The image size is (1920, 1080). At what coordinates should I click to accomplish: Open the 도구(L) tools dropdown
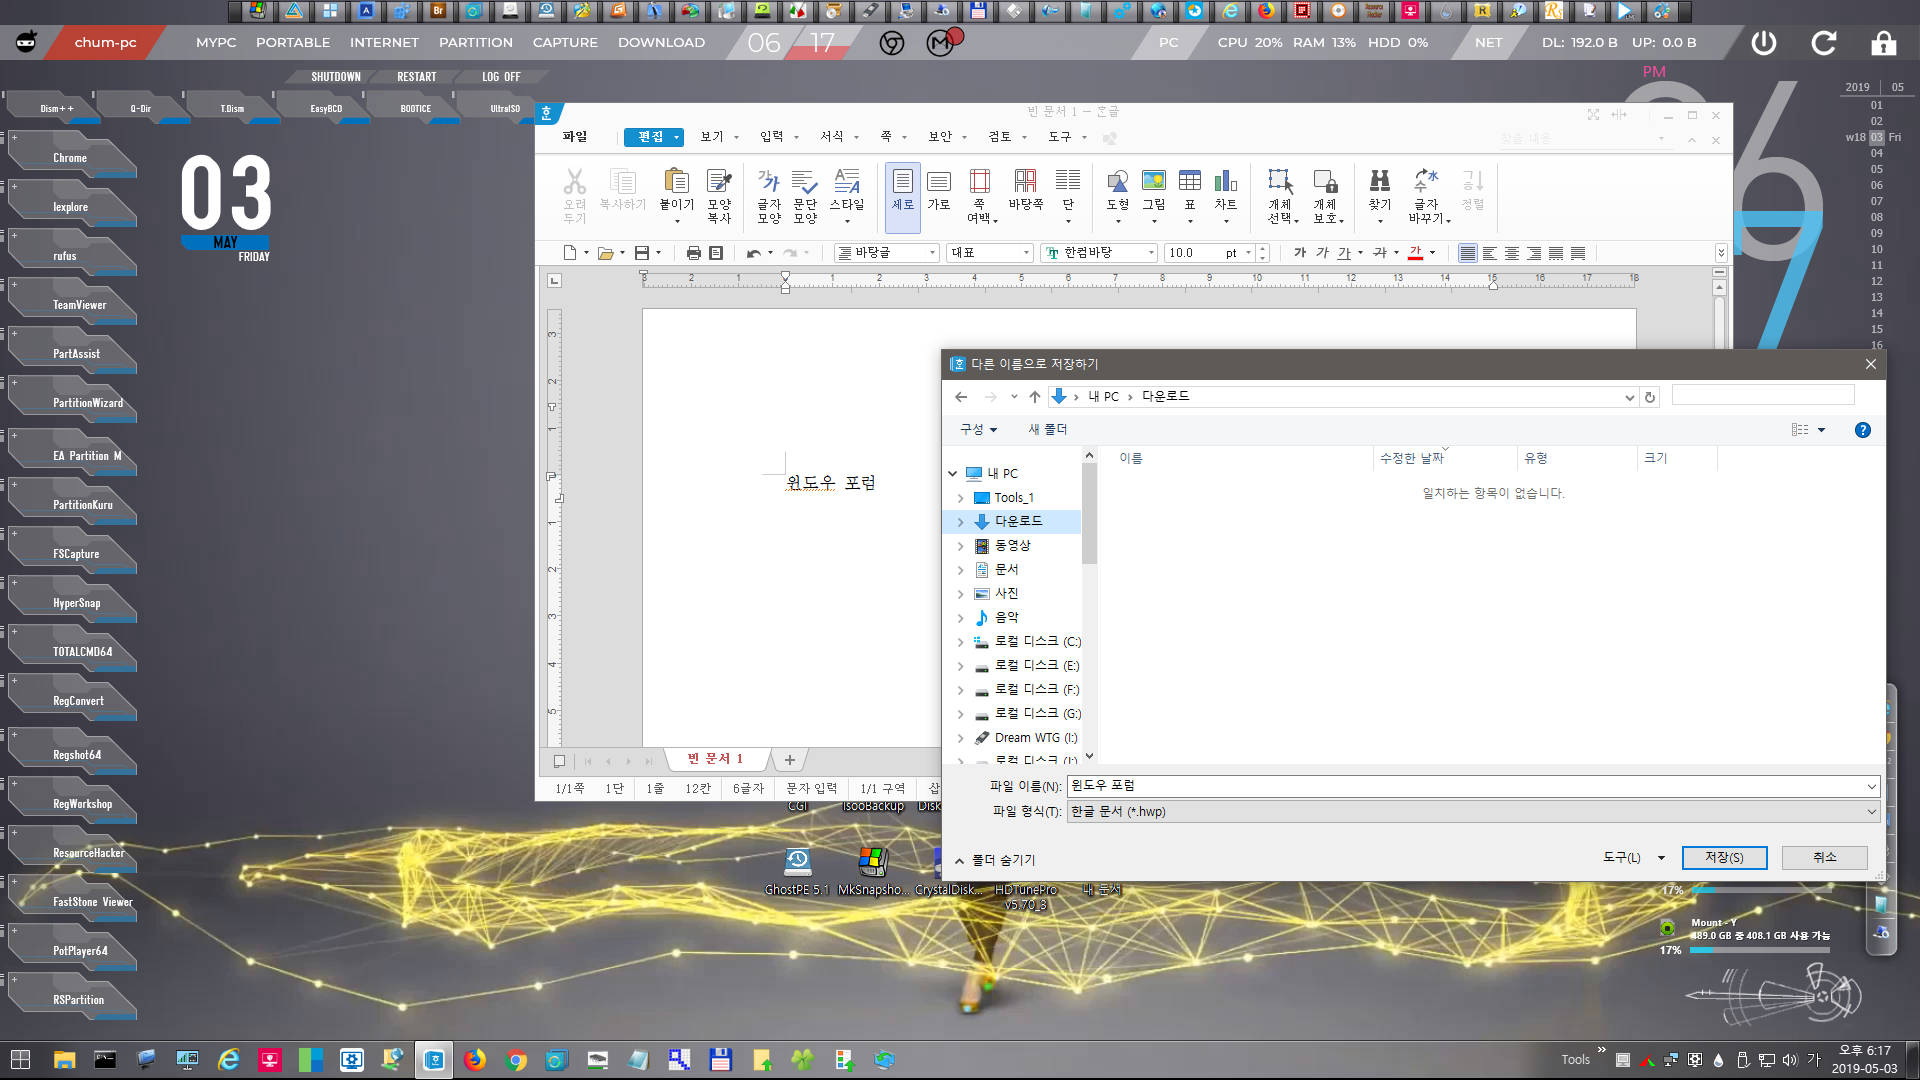tap(1634, 858)
